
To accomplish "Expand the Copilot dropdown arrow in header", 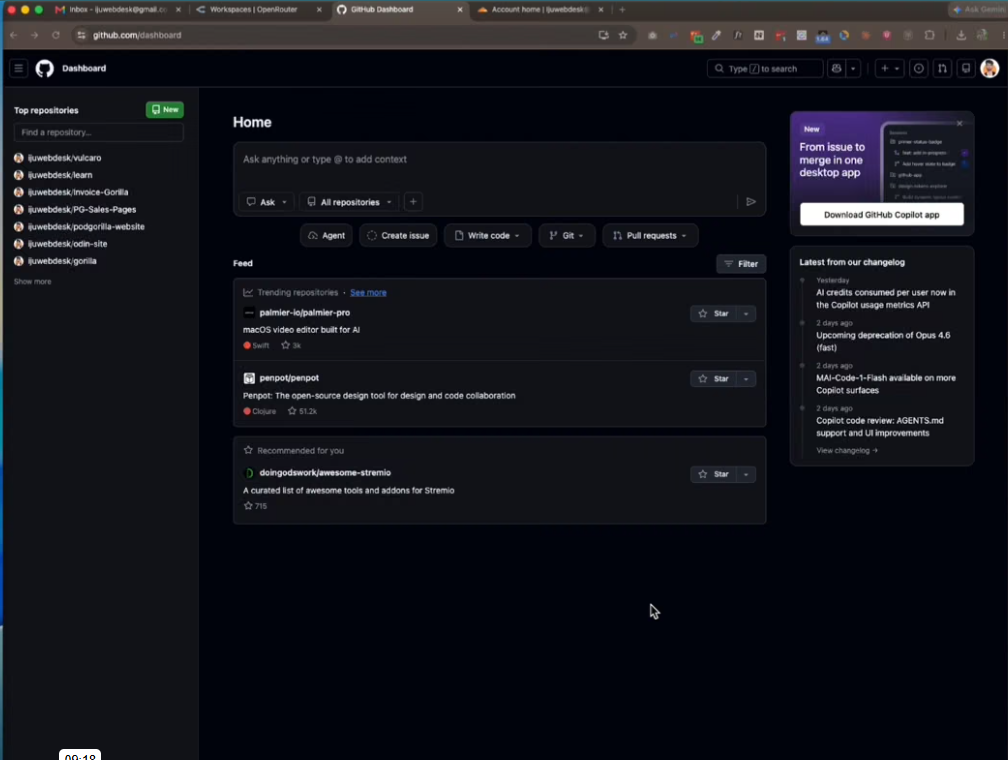I will (853, 68).
